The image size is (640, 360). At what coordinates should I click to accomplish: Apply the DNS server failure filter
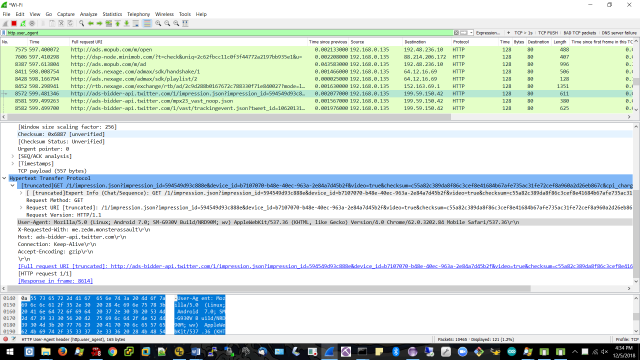tap(619, 33)
